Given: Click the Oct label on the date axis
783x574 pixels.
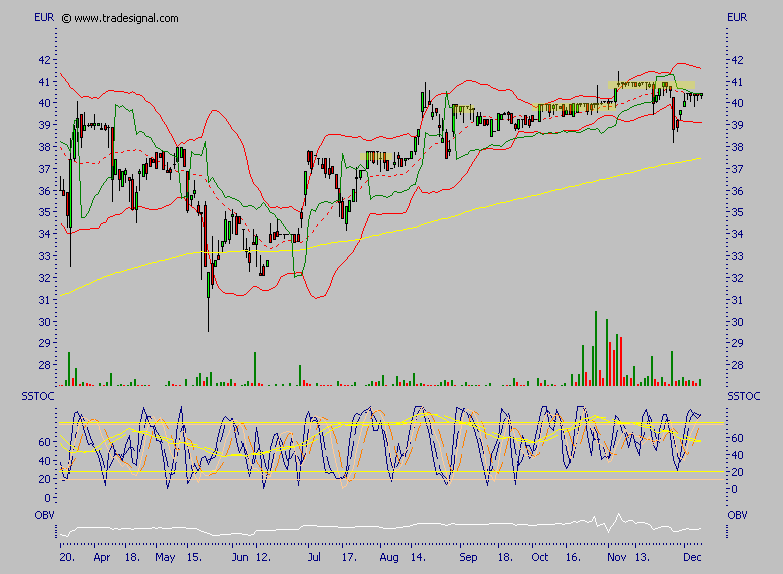Looking at the screenshot, I should click(x=540, y=558).
